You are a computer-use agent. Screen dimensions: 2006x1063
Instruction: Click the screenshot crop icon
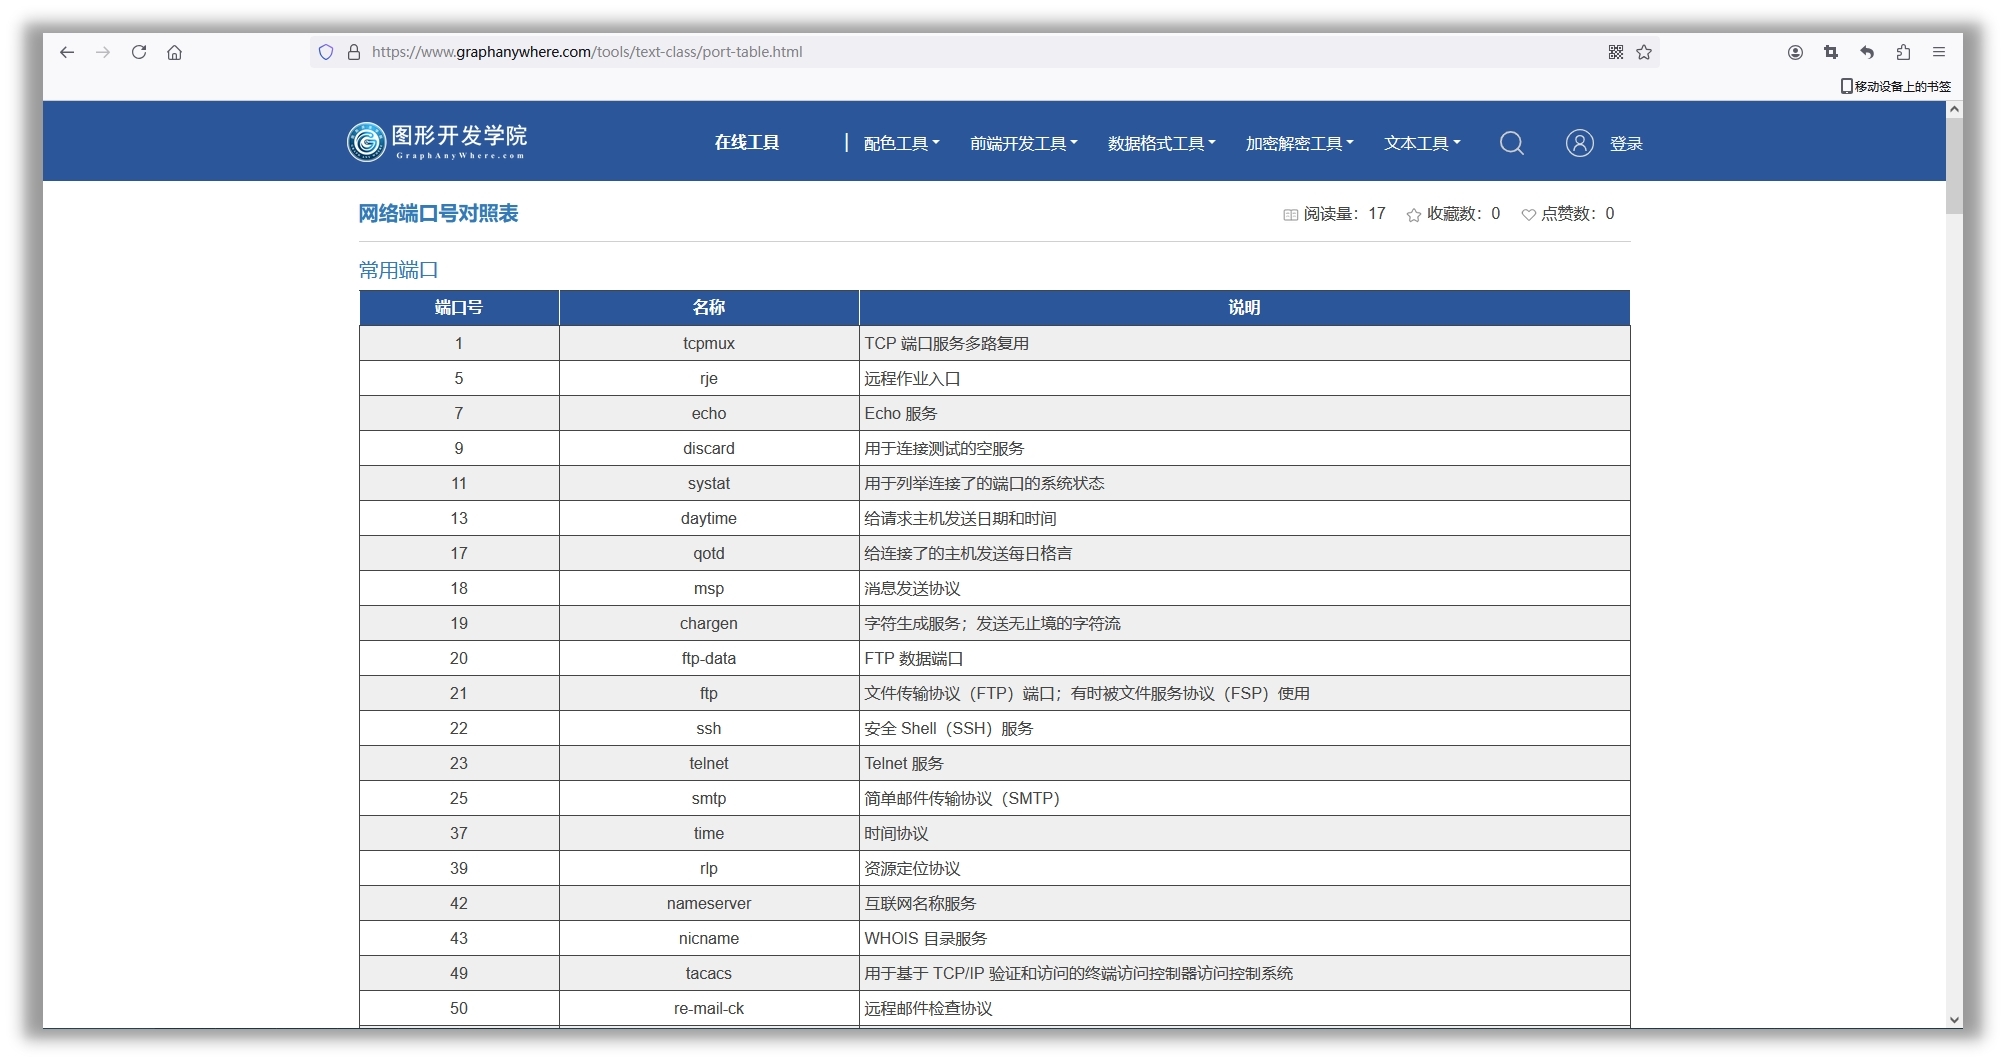point(1831,52)
